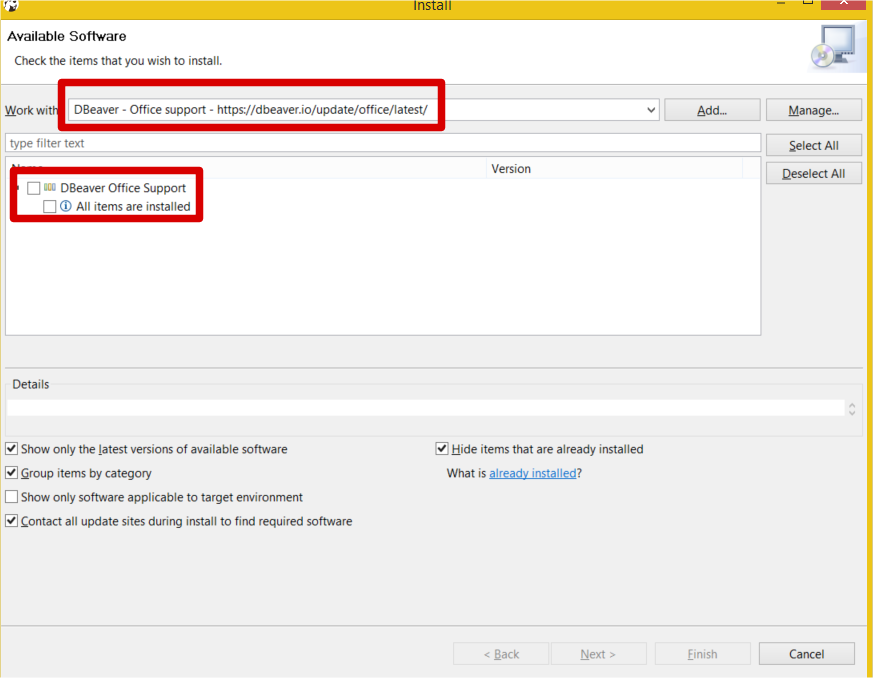Toggle Show only the latest versions checkbox
Image resolution: width=873 pixels, height=678 pixels.
pyautogui.click(x=12, y=449)
